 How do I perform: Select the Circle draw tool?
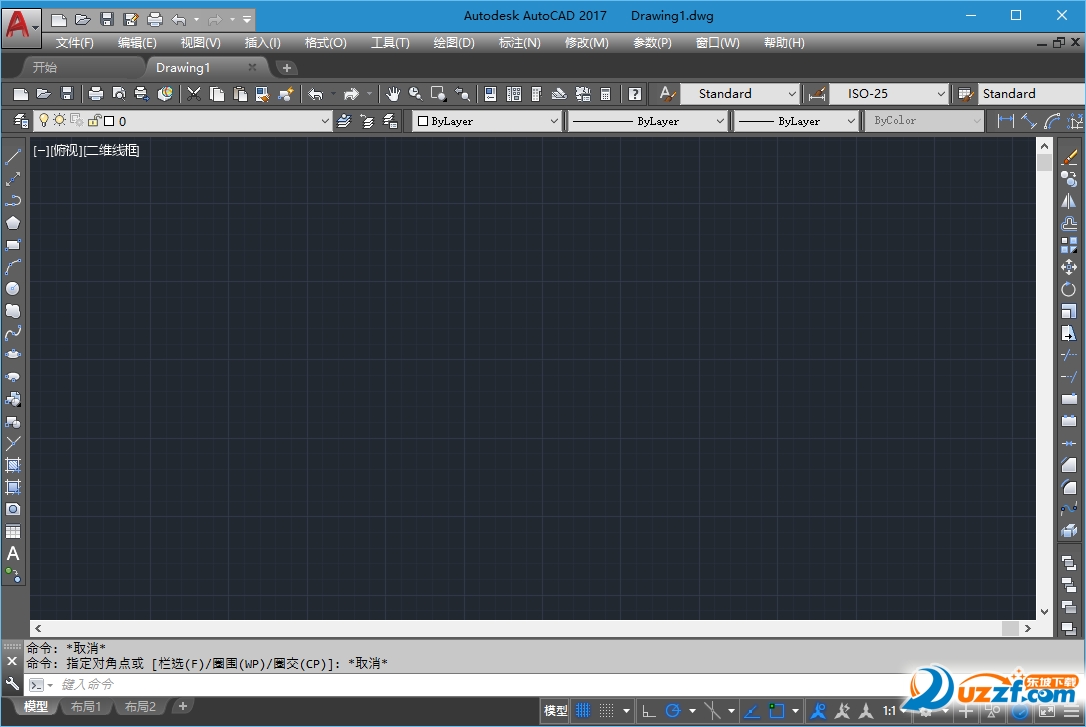pos(13,289)
